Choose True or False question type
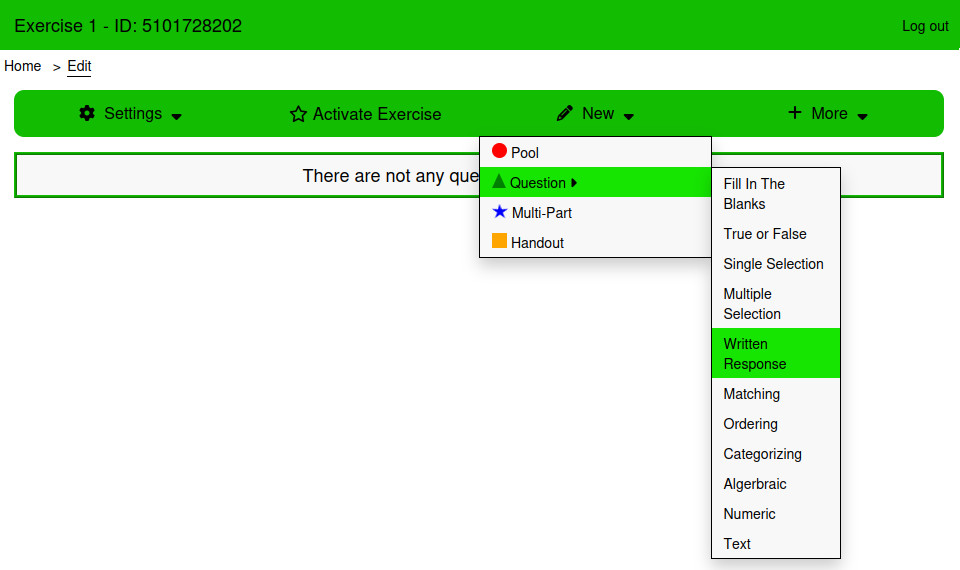 (x=765, y=233)
